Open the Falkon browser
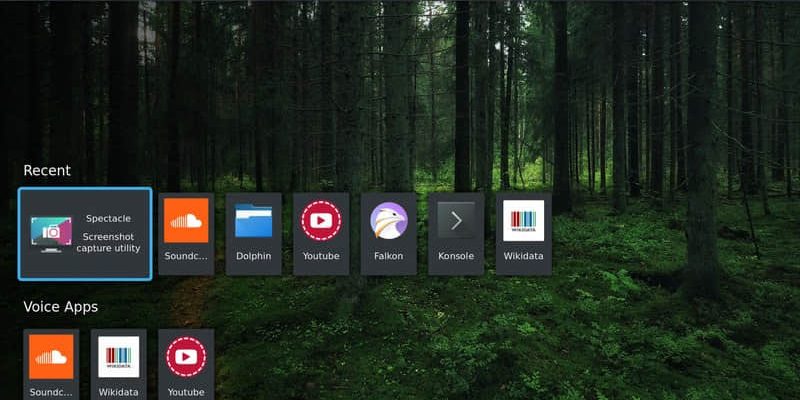This screenshot has width=800, height=400. tap(389, 234)
